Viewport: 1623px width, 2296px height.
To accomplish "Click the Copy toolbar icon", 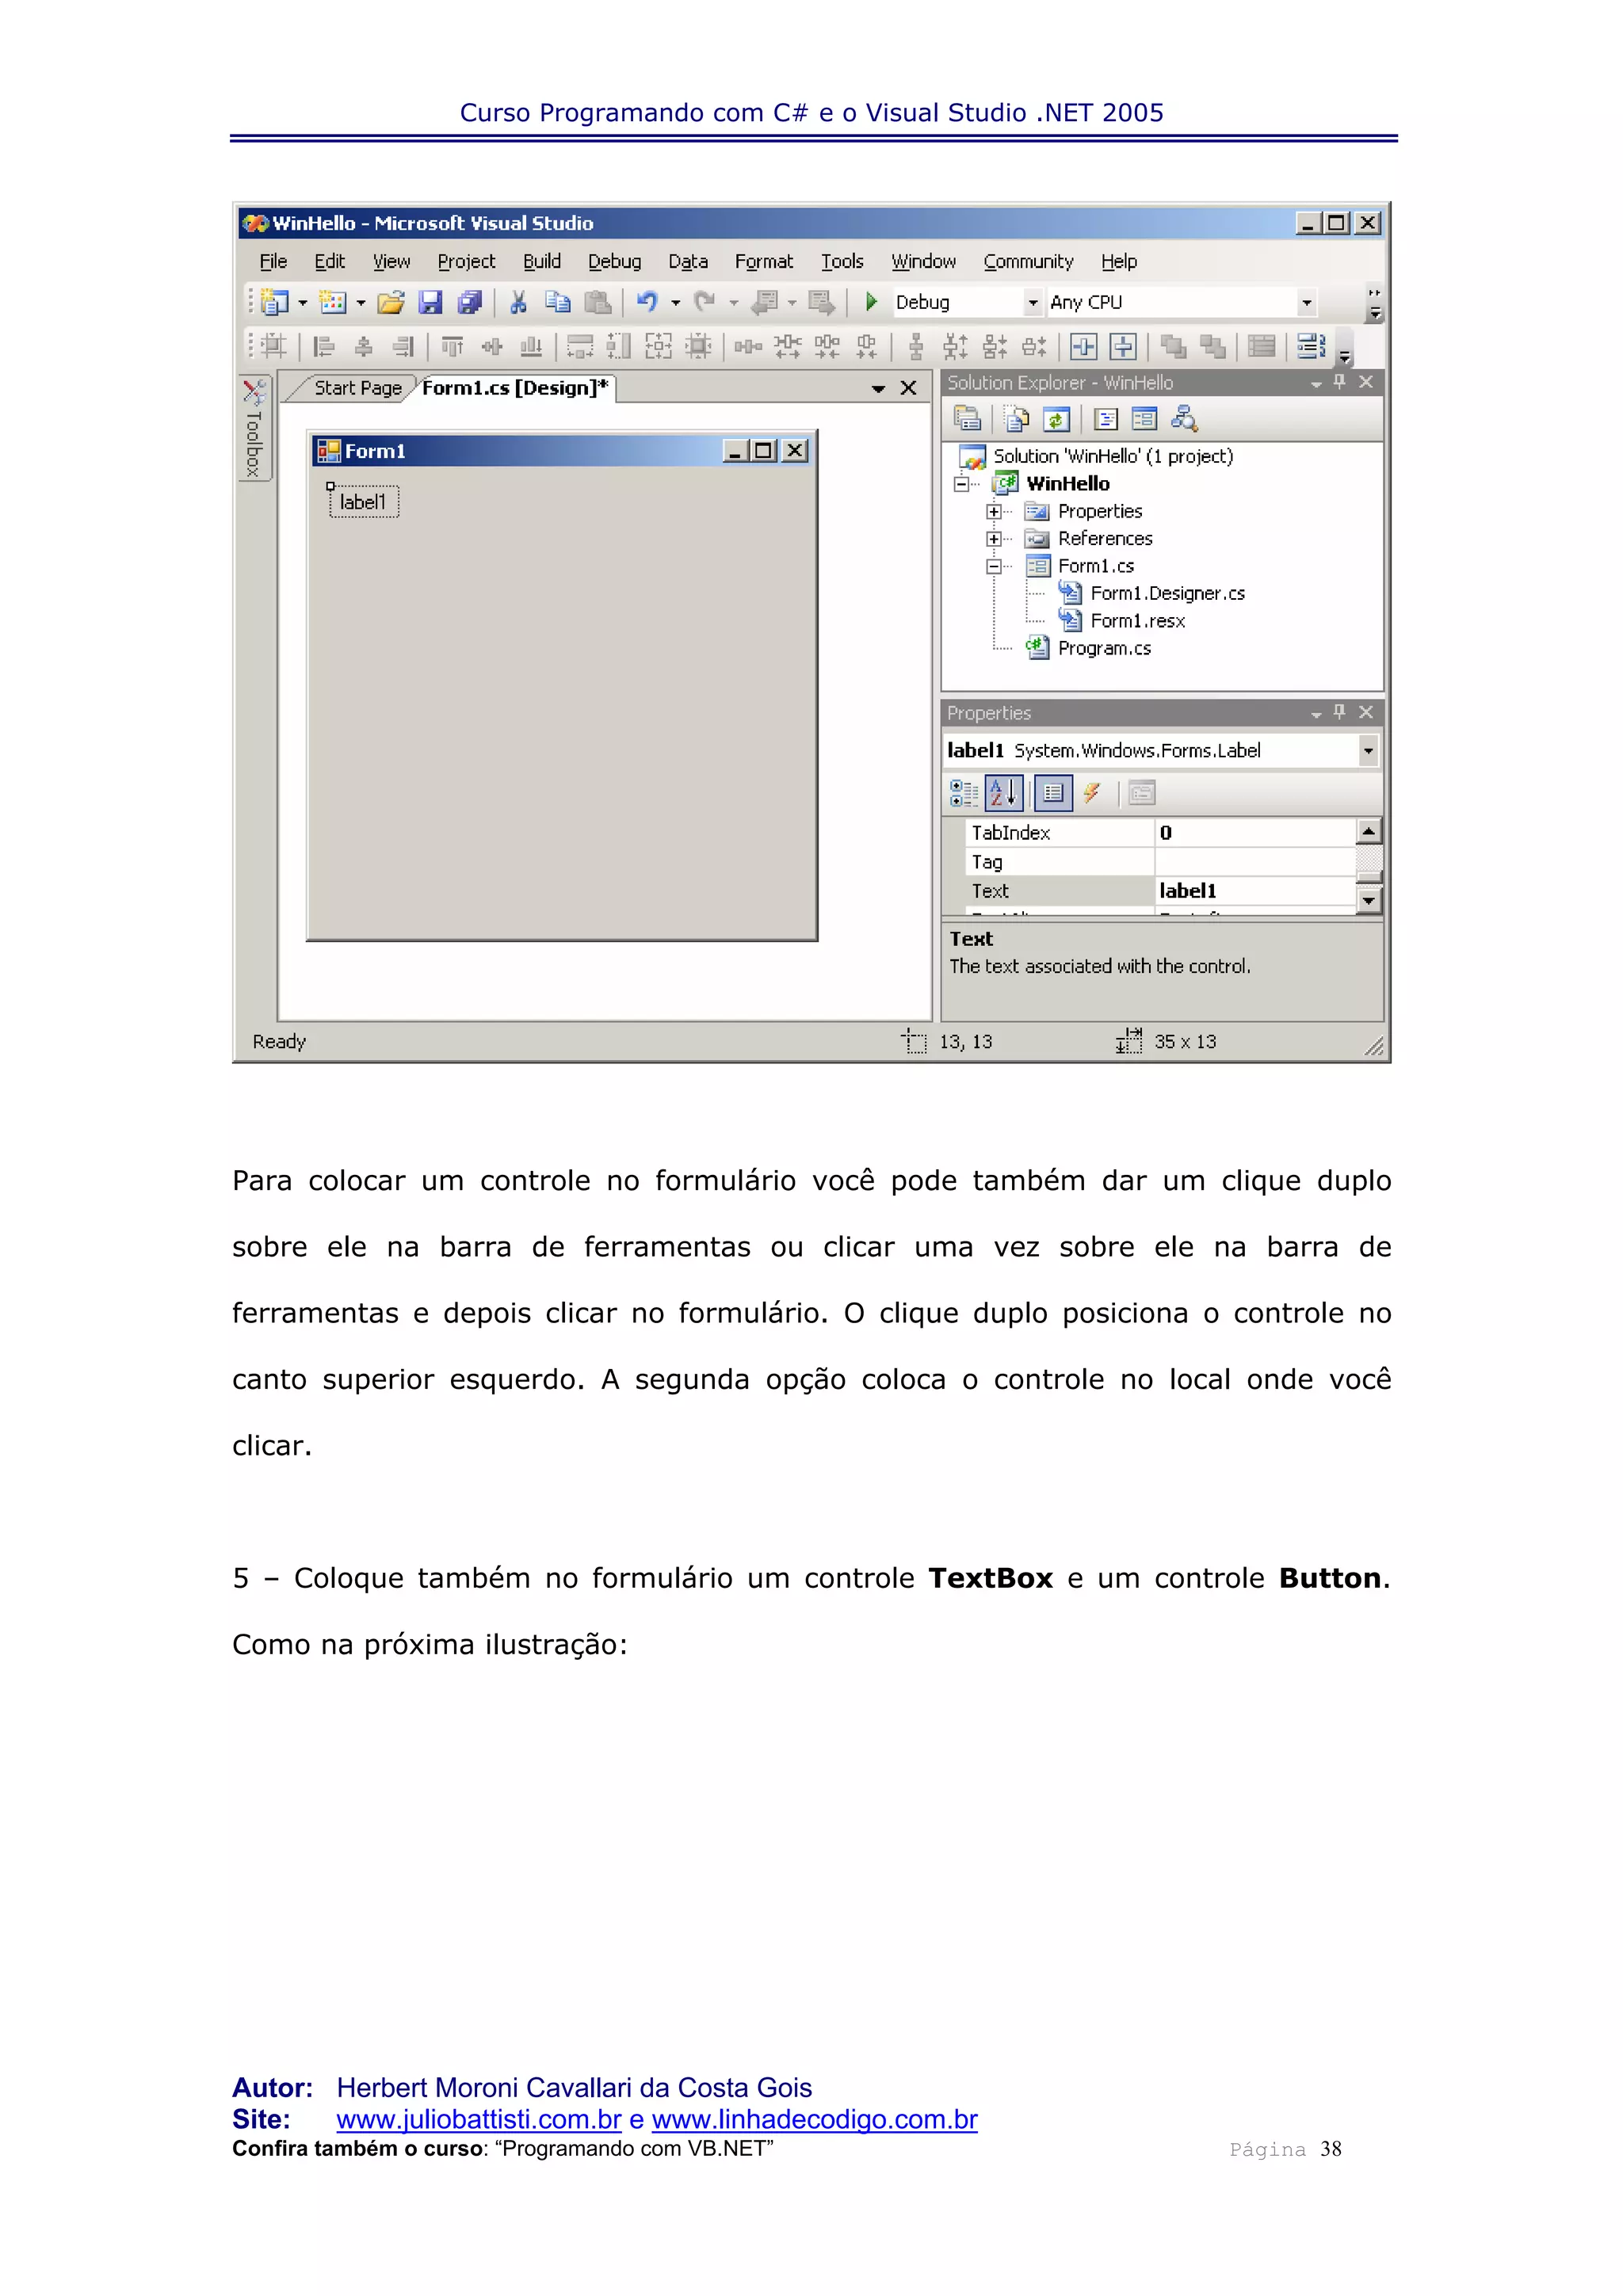I will click(x=557, y=302).
